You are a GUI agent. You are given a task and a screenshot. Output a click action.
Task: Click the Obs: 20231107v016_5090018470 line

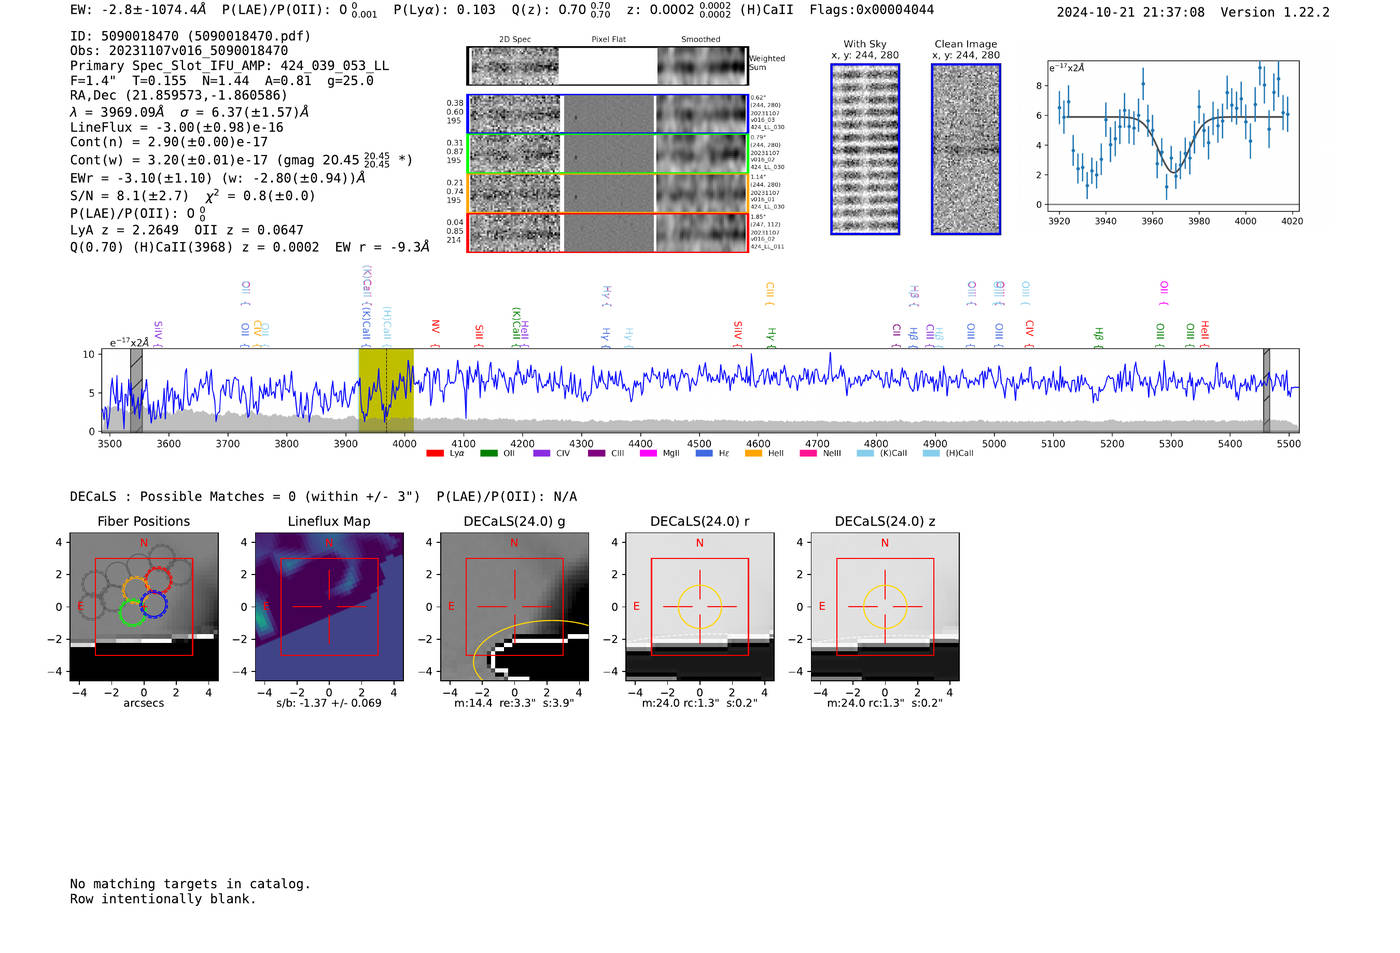coord(179,51)
